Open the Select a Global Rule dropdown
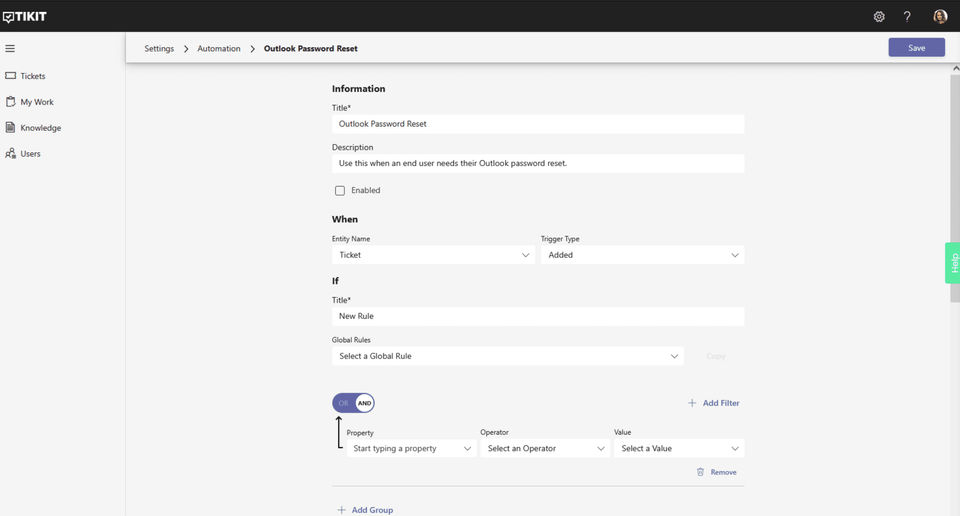The height and width of the screenshot is (516, 960). click(508, 356)
